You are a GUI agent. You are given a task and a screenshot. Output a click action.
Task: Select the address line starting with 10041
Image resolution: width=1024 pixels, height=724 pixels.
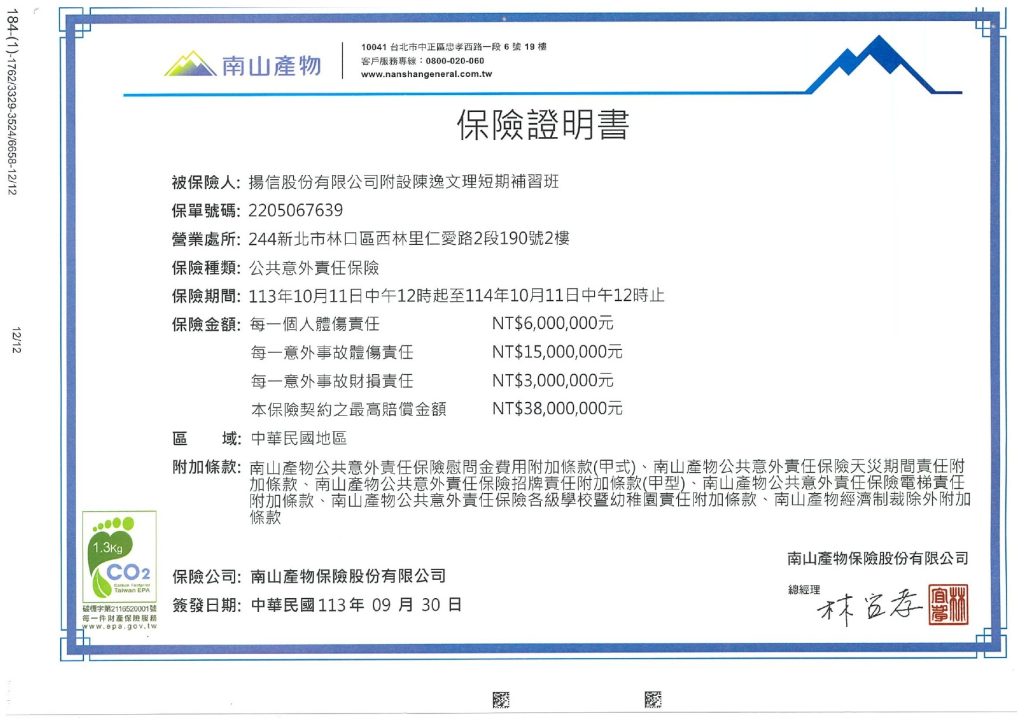(x=454, y=47)
